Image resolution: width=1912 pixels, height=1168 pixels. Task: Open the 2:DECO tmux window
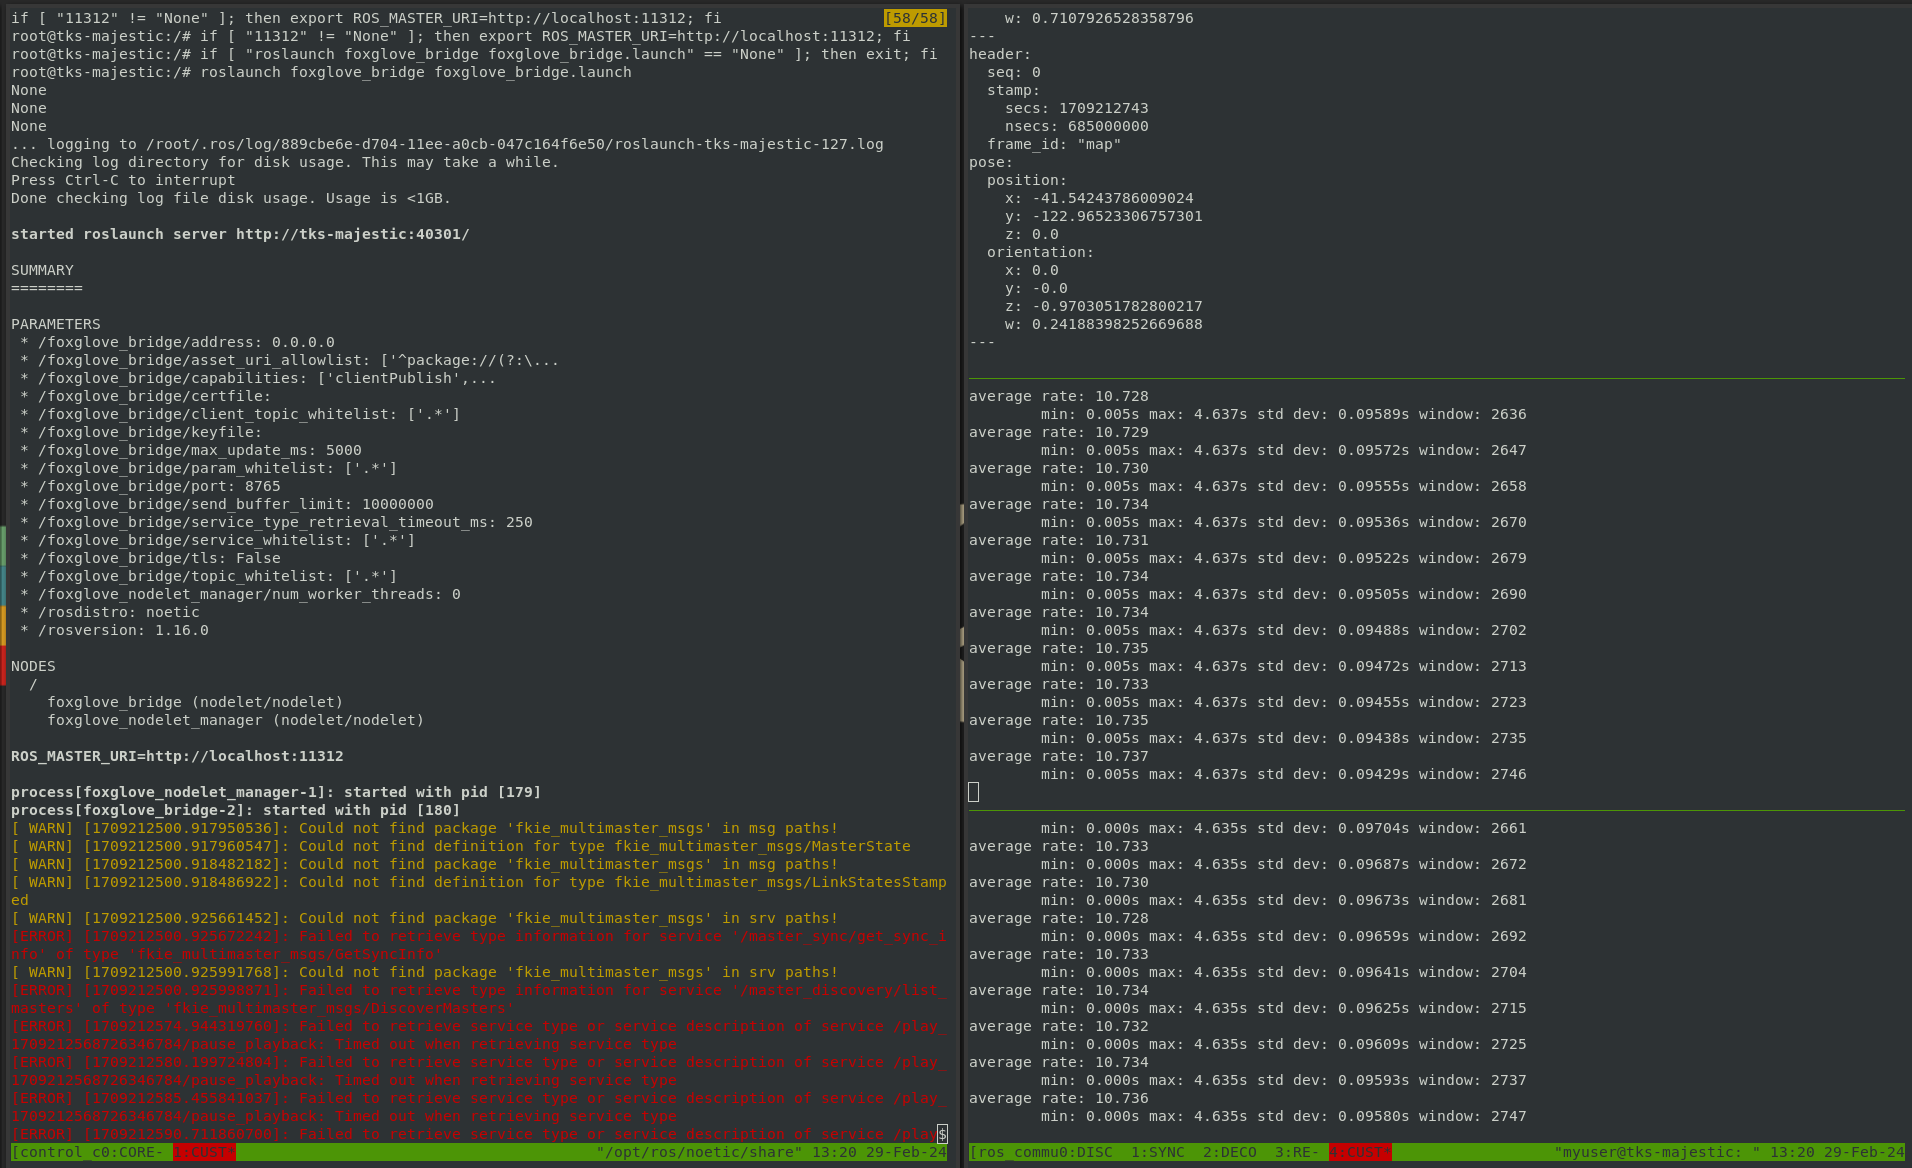click(x=1230, y=1152)
